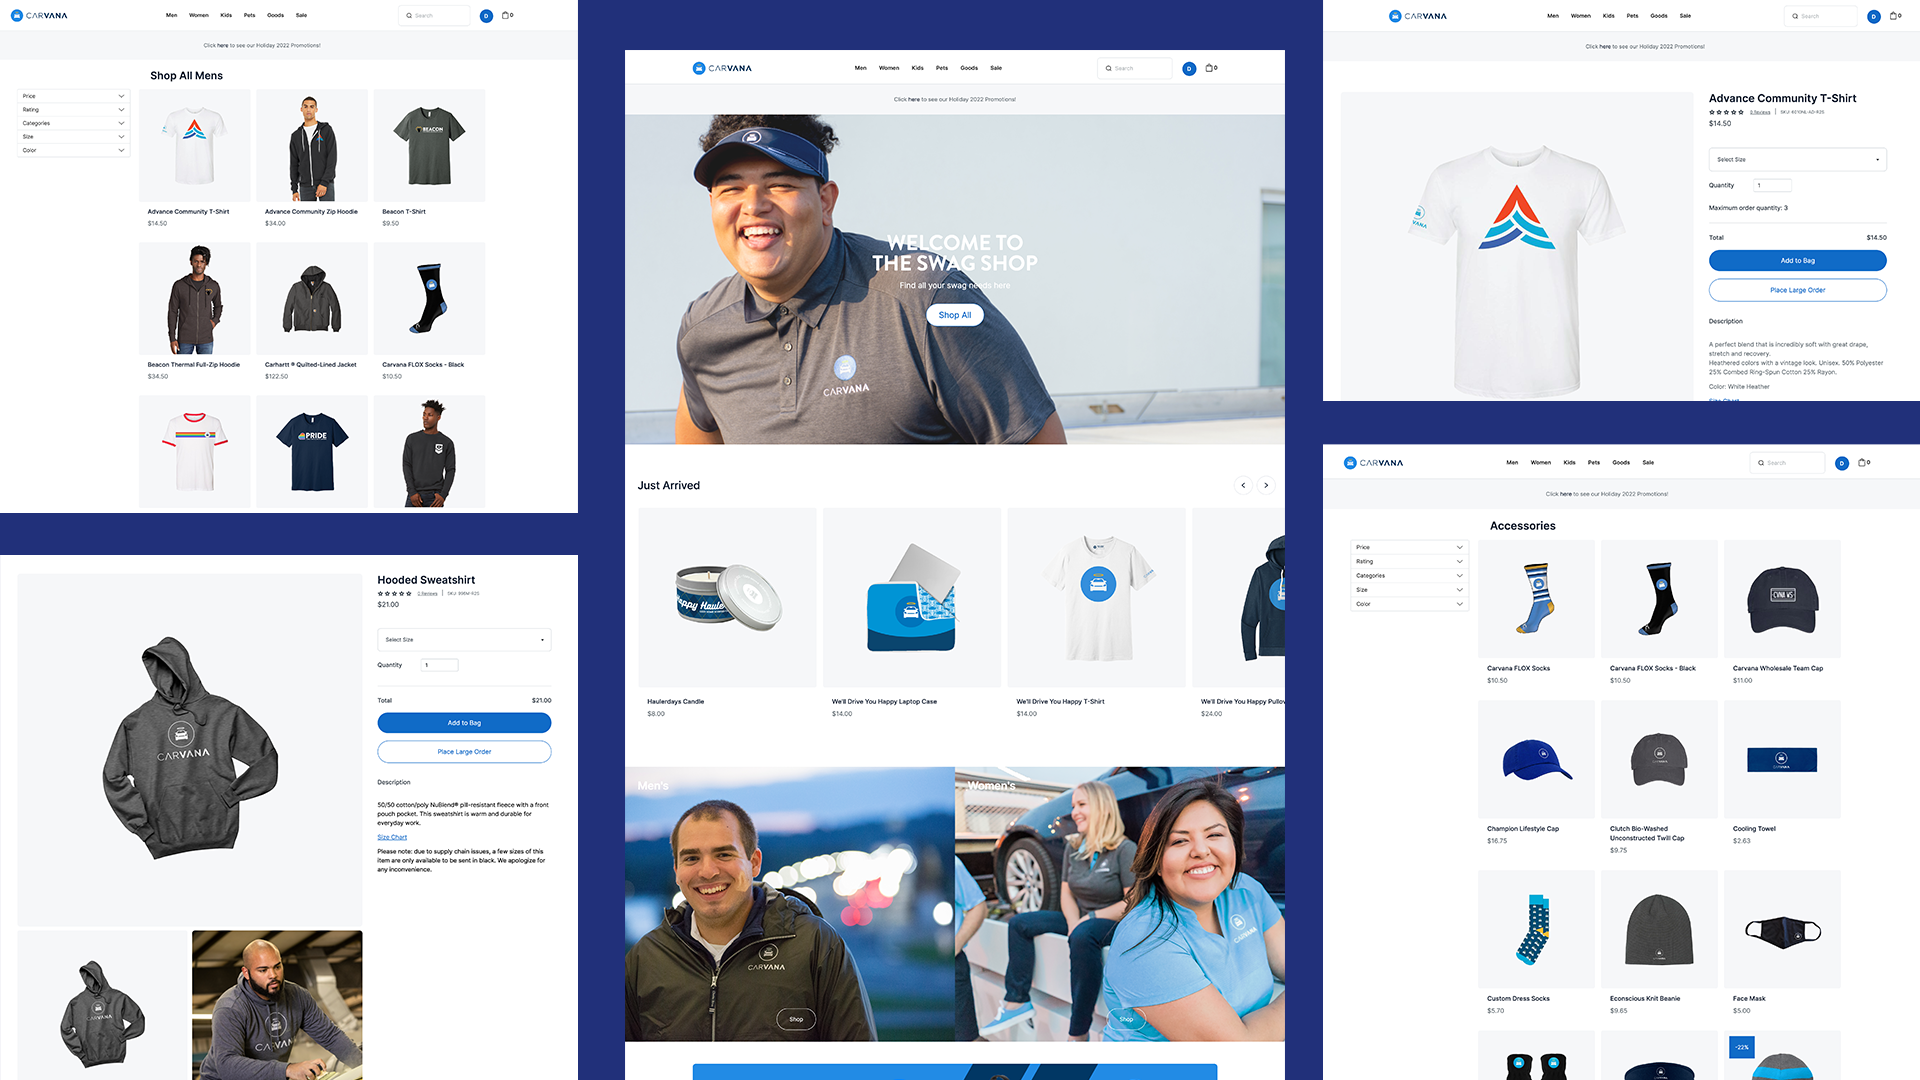Expand the Size filter in Shop All Mens
This screenshot has width=1920, height=1080.
point(73,137)
